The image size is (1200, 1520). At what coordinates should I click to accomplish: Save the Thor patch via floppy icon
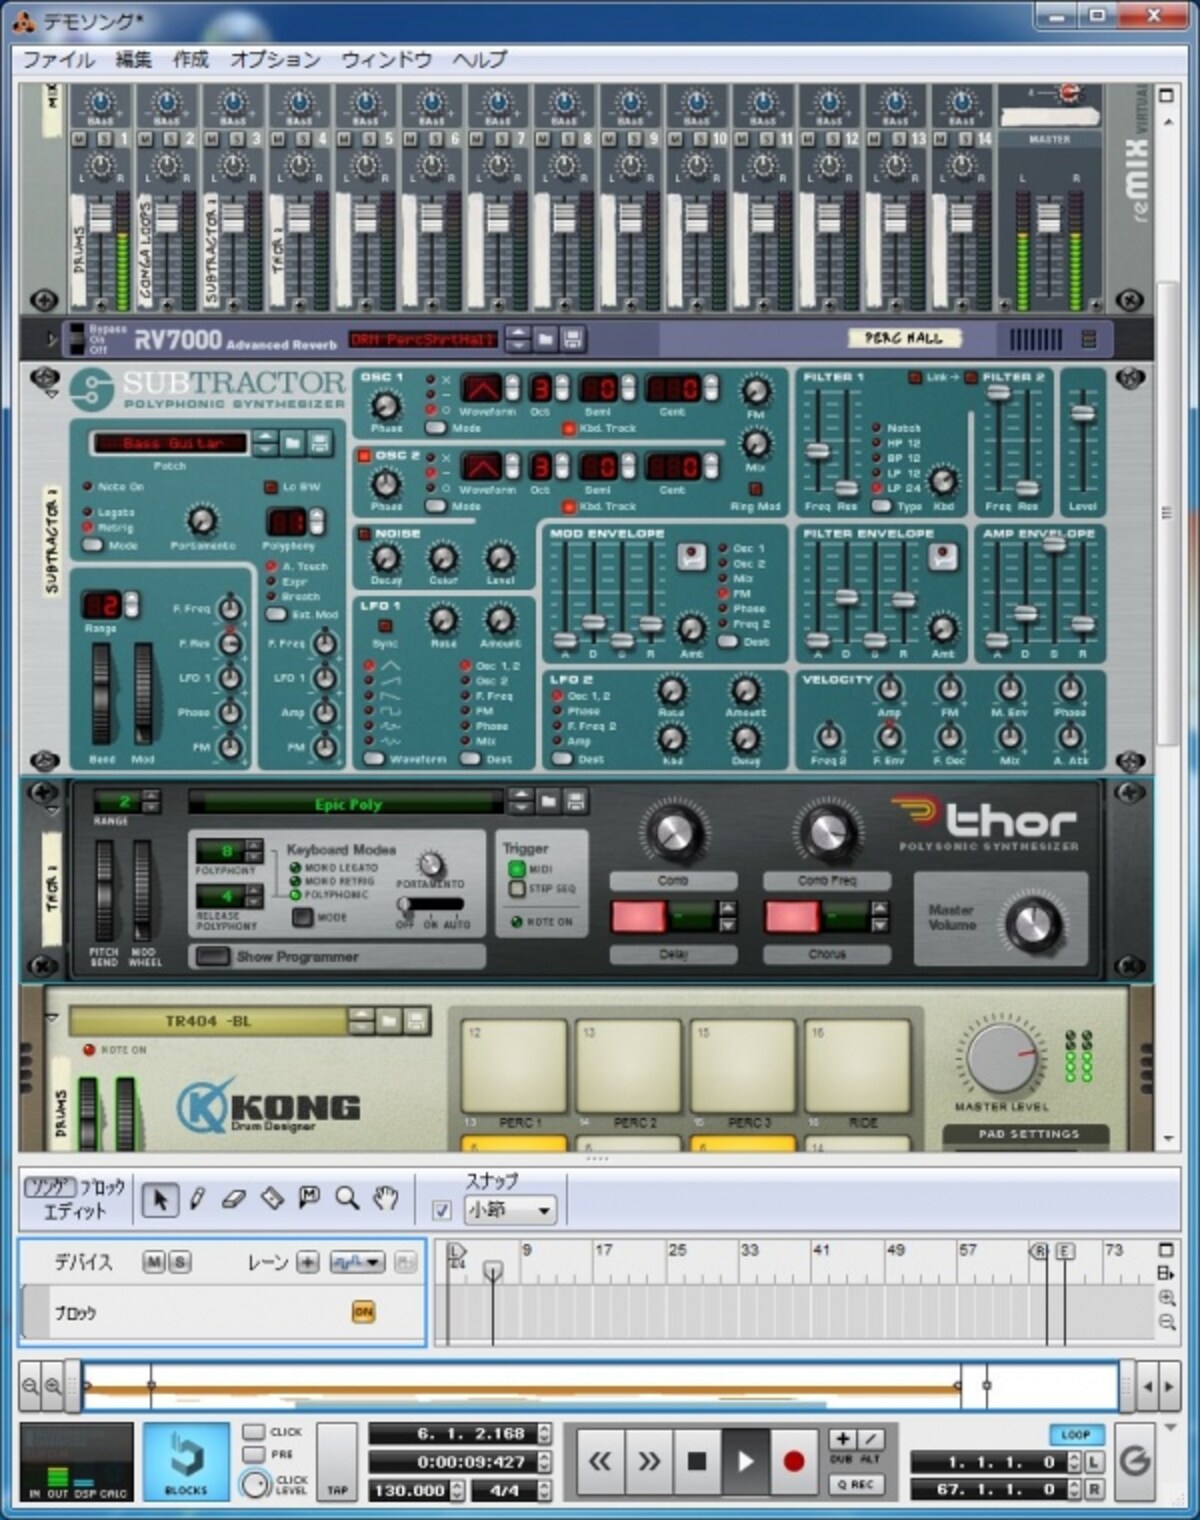click(575, 801)
